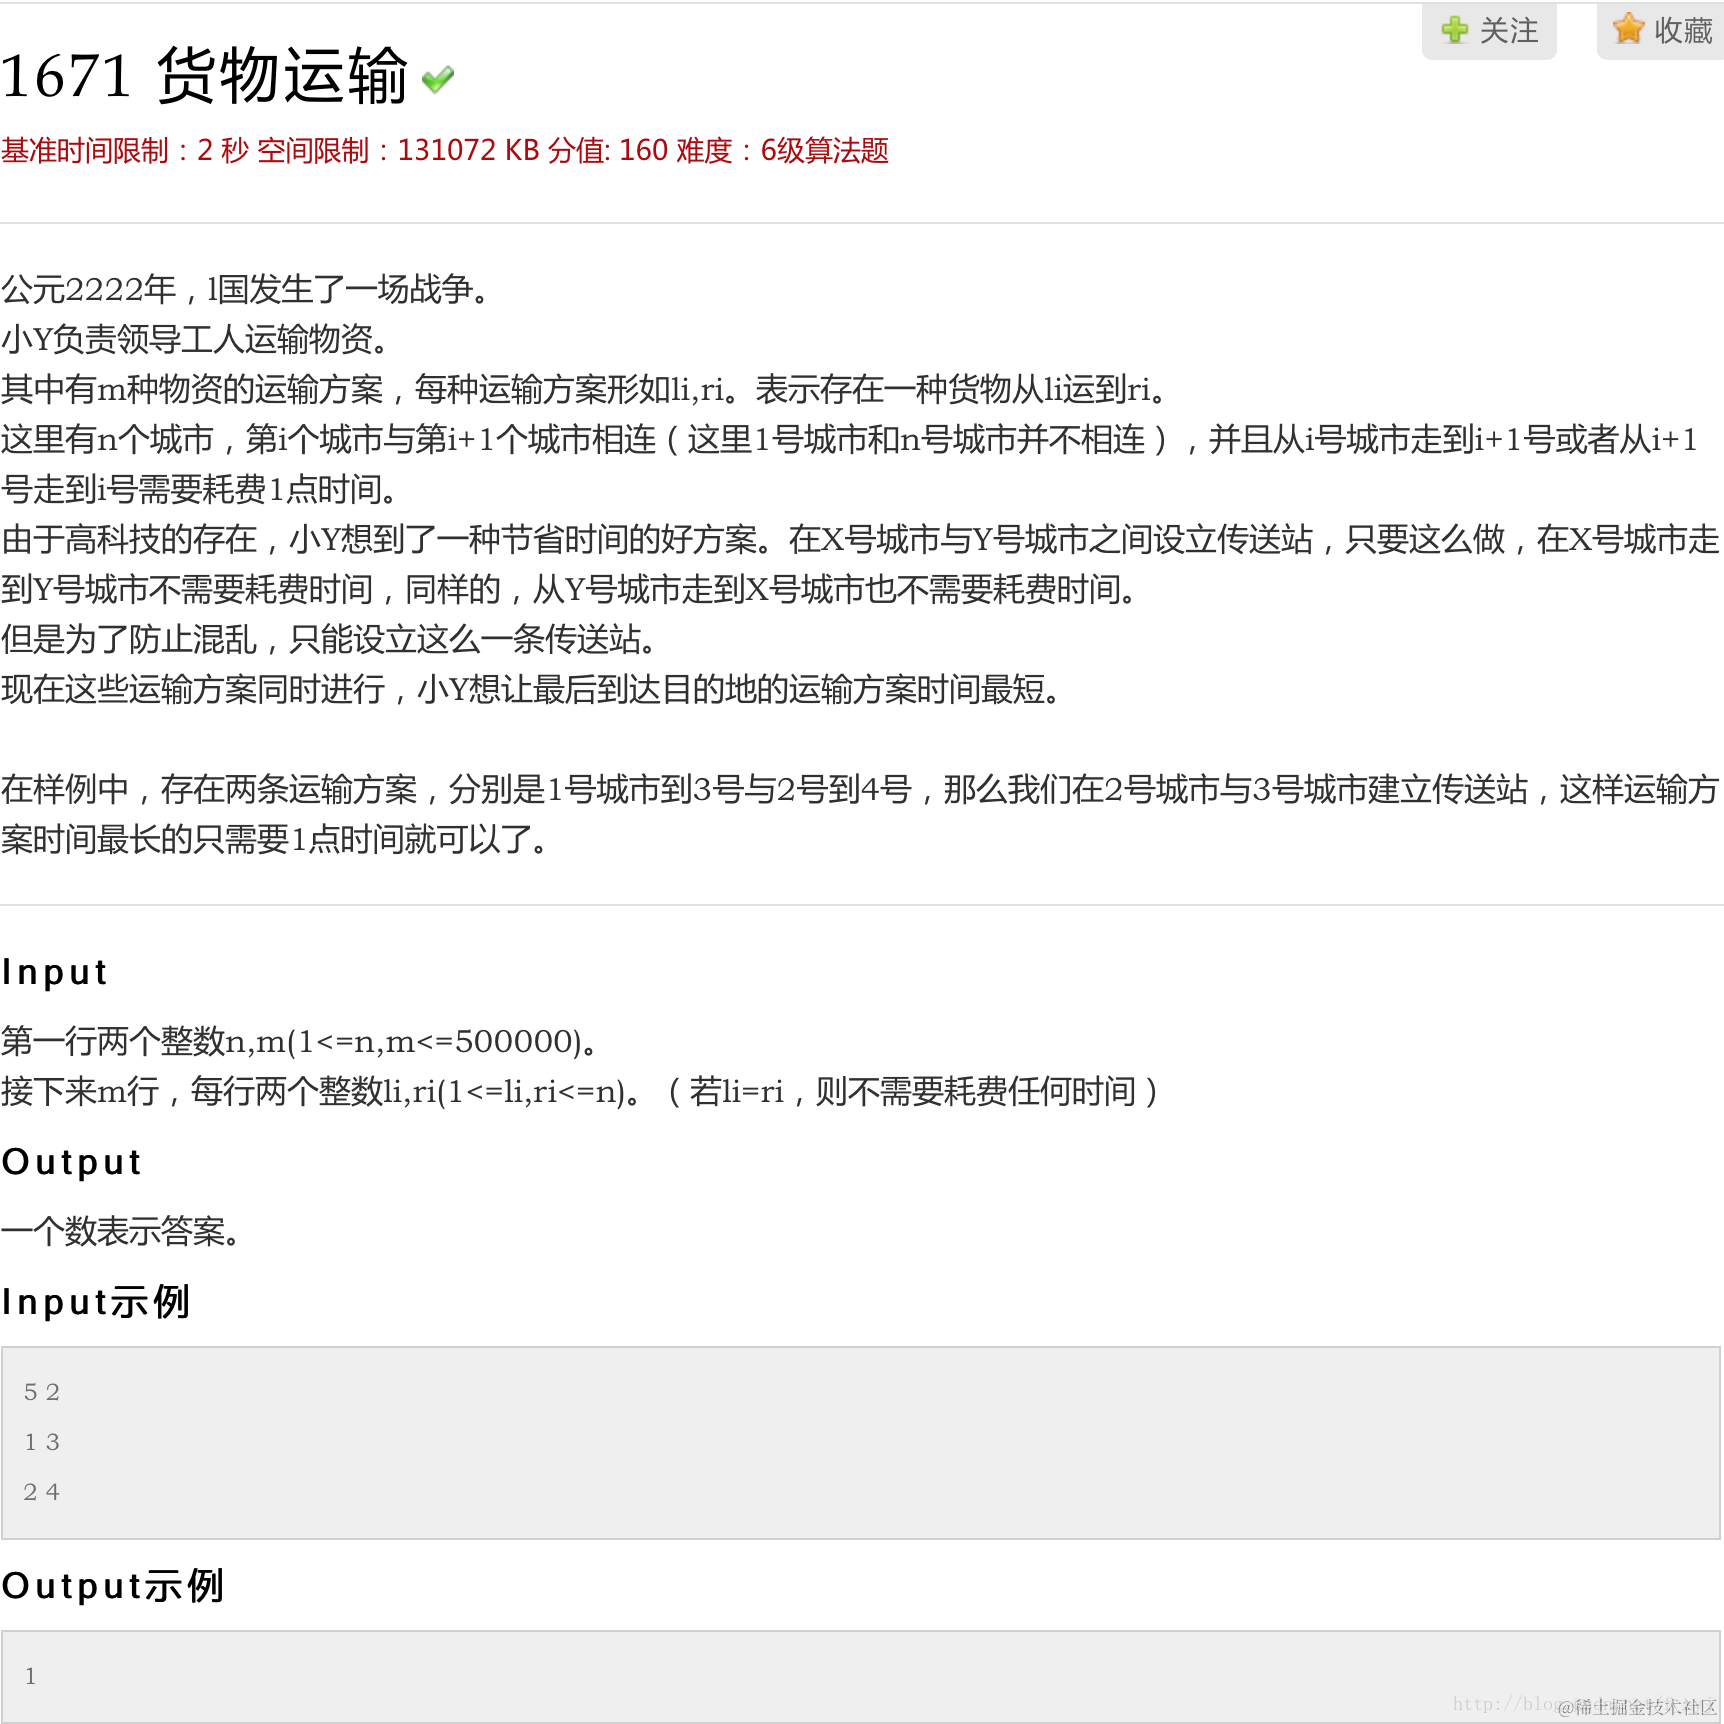1724x1724 pixels.
Task: Click the 关注 follow button
Action: click(1489, 31)
